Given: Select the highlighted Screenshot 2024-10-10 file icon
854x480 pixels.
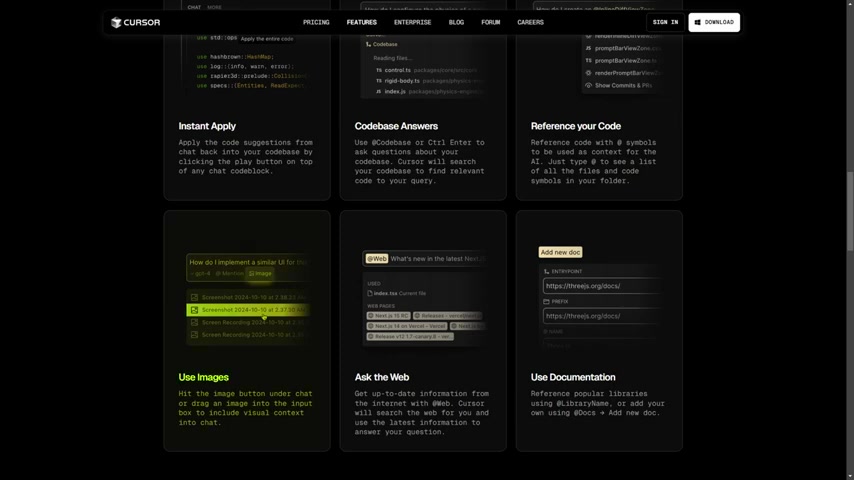Looking at the screenshot, I should (x=194, y=310).
